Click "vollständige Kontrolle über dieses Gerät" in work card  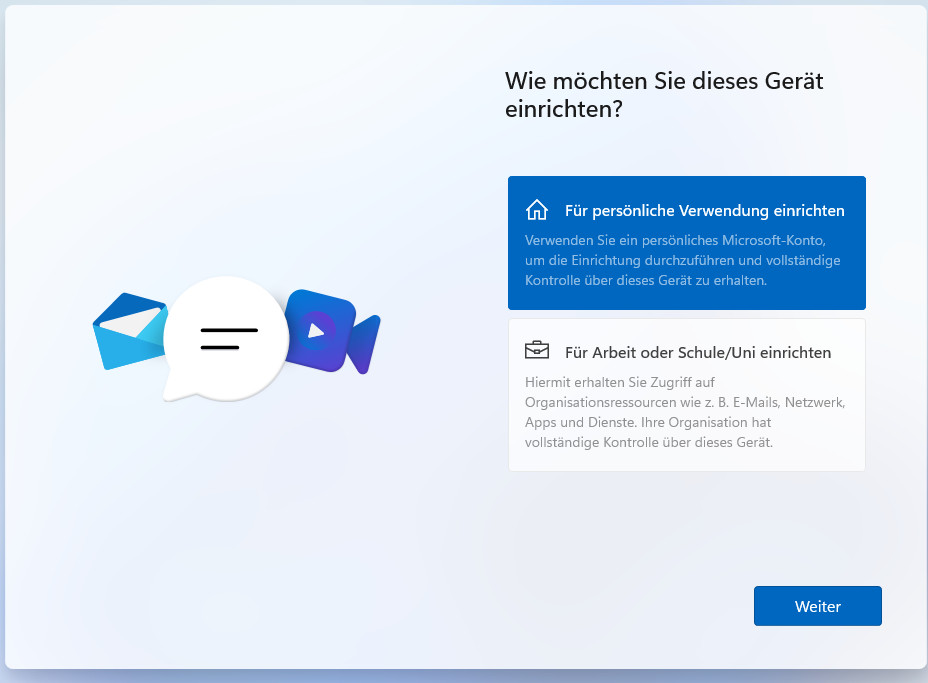[648, 442]
